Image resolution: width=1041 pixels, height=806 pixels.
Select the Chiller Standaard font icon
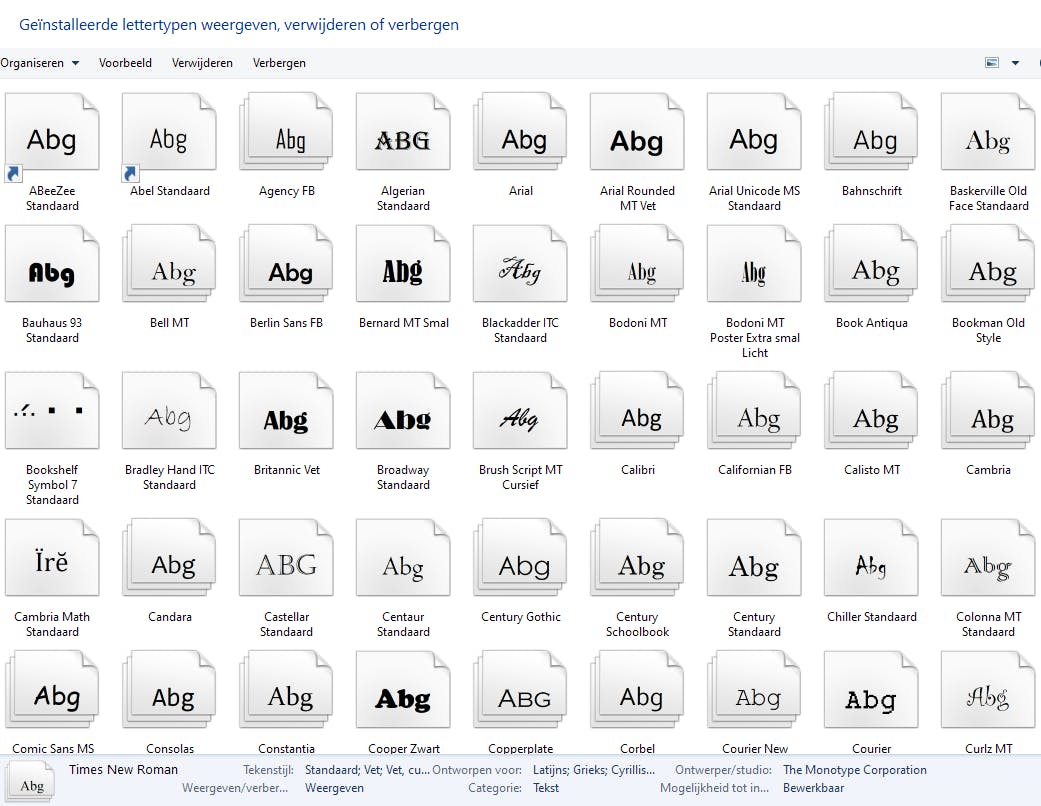tap(871, 558)
